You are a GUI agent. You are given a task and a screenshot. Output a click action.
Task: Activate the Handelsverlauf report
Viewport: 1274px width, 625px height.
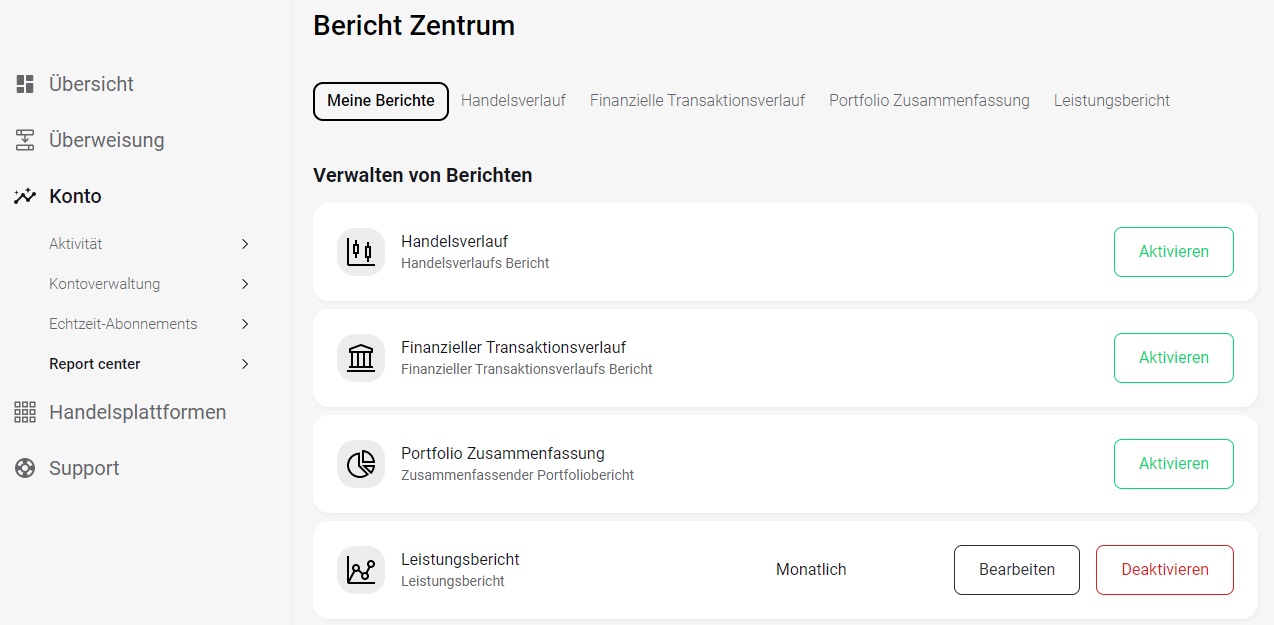click(1173, 252)
